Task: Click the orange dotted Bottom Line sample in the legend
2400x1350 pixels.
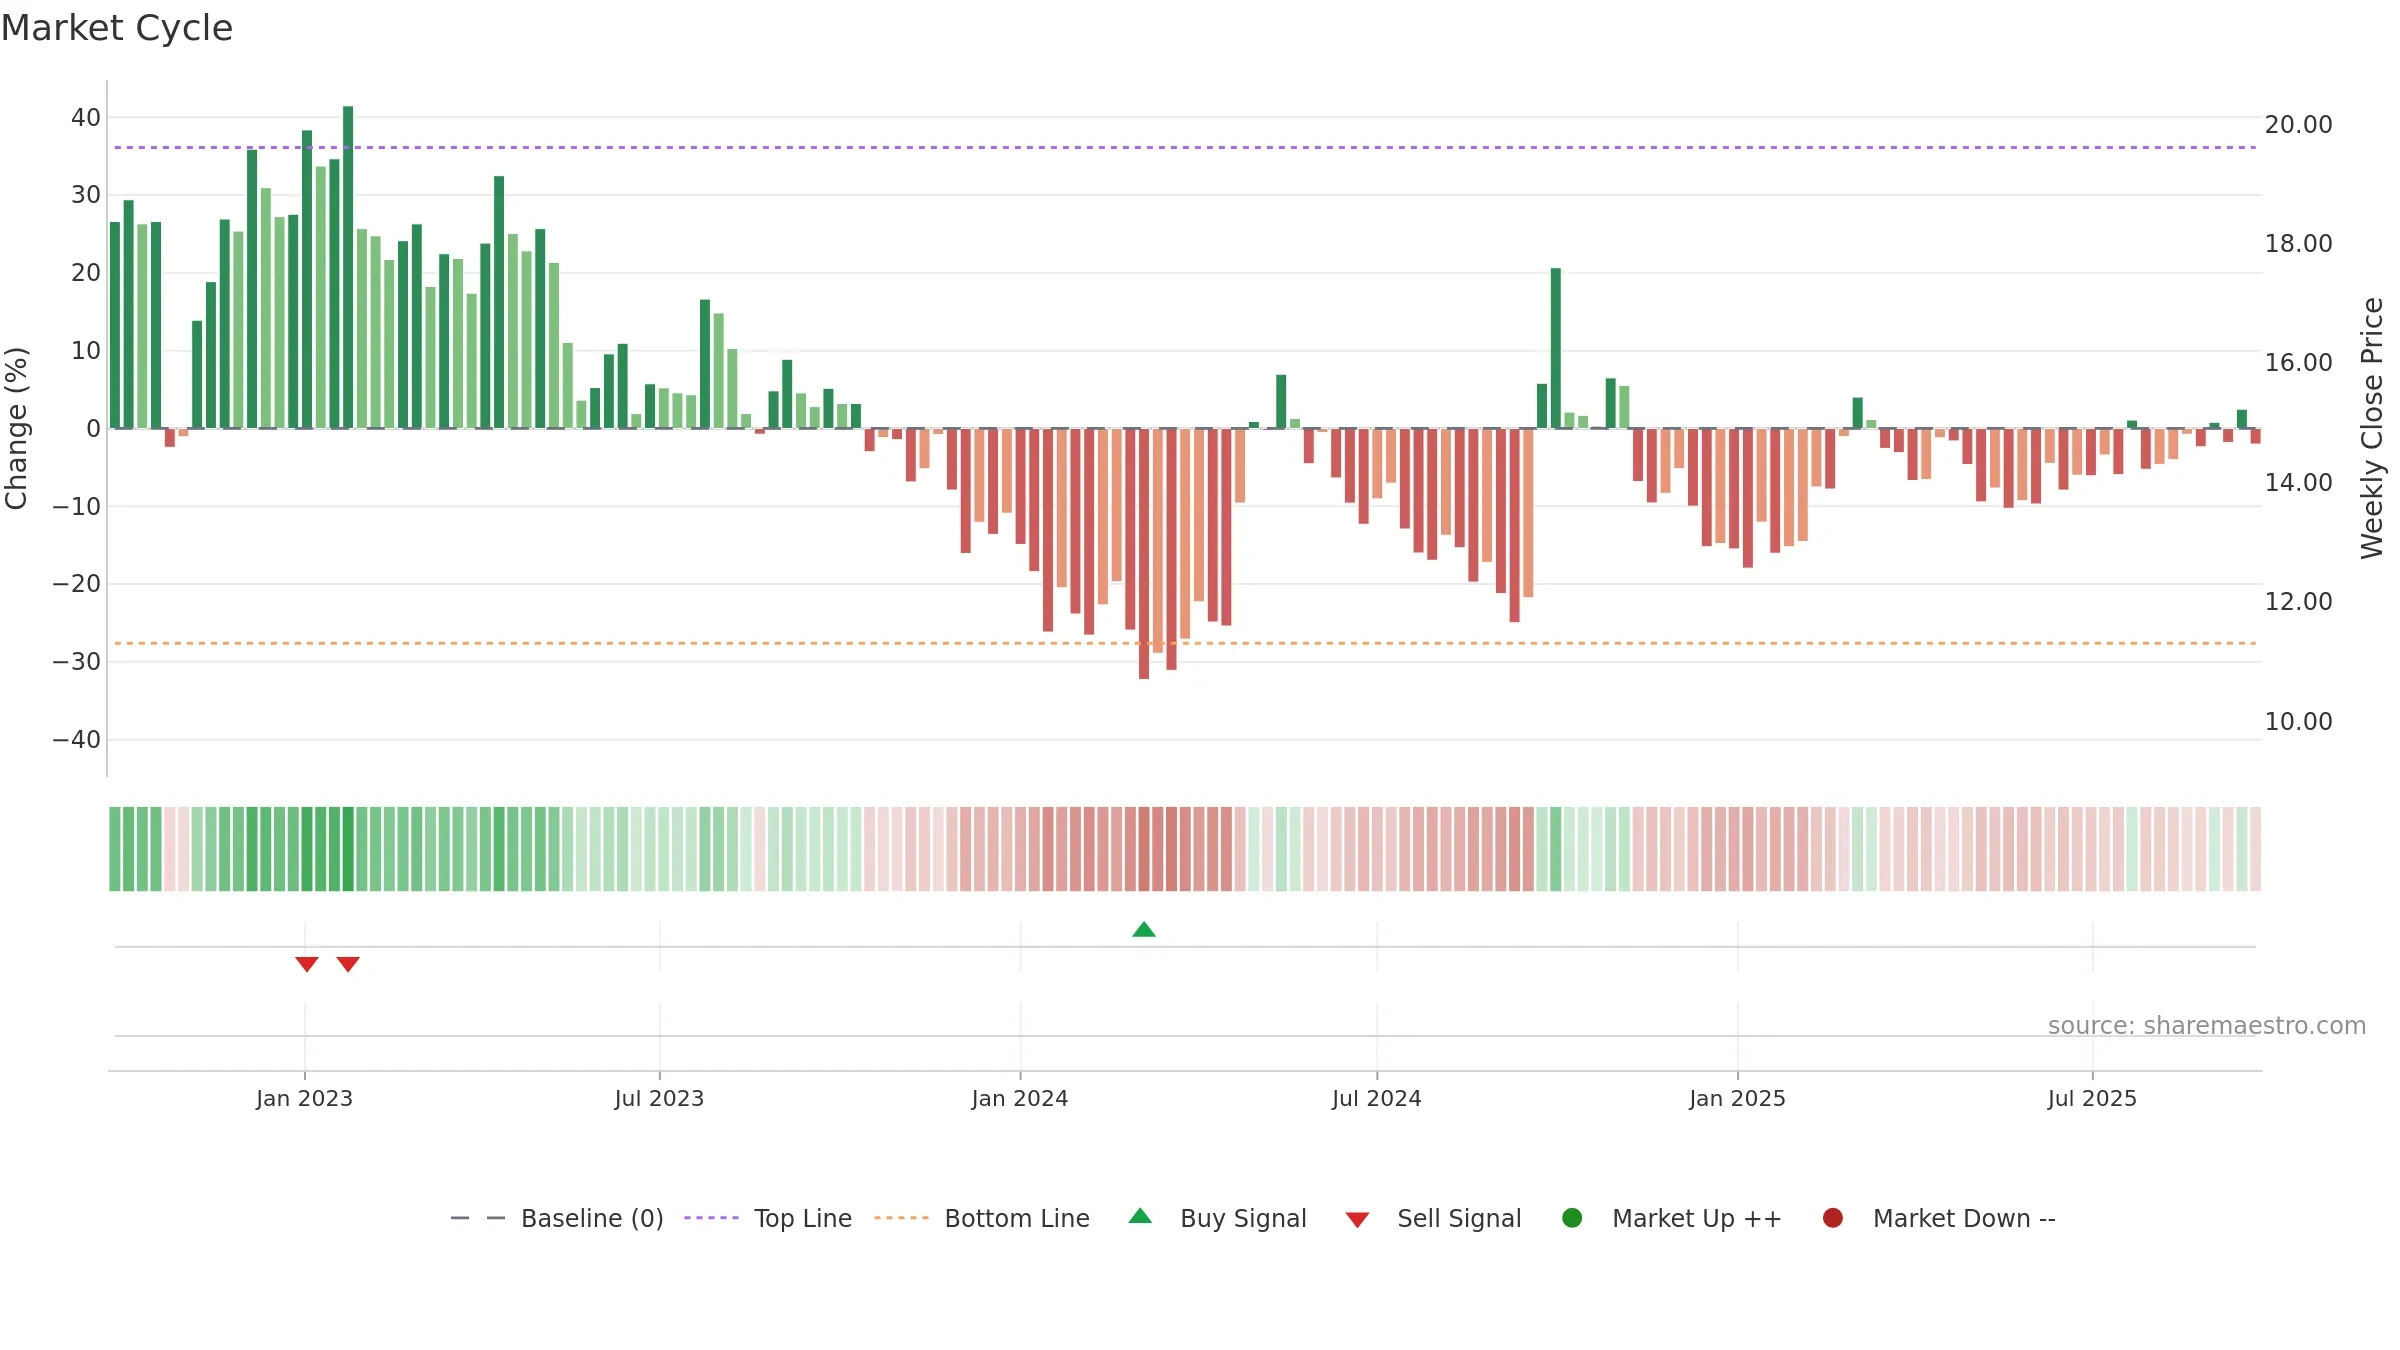Action: (901, 1218)
